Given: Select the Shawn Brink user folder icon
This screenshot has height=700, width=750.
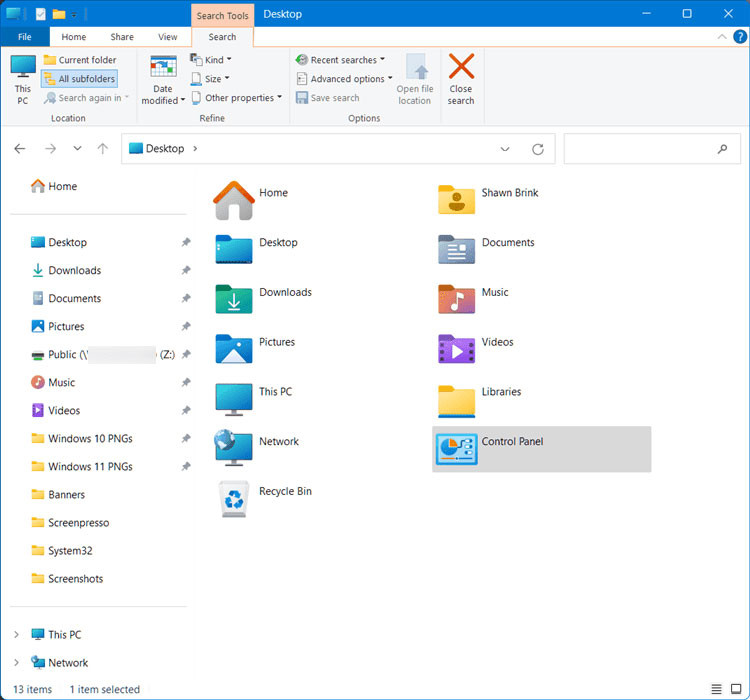Looking at the screenshot, I should [456, 200].
